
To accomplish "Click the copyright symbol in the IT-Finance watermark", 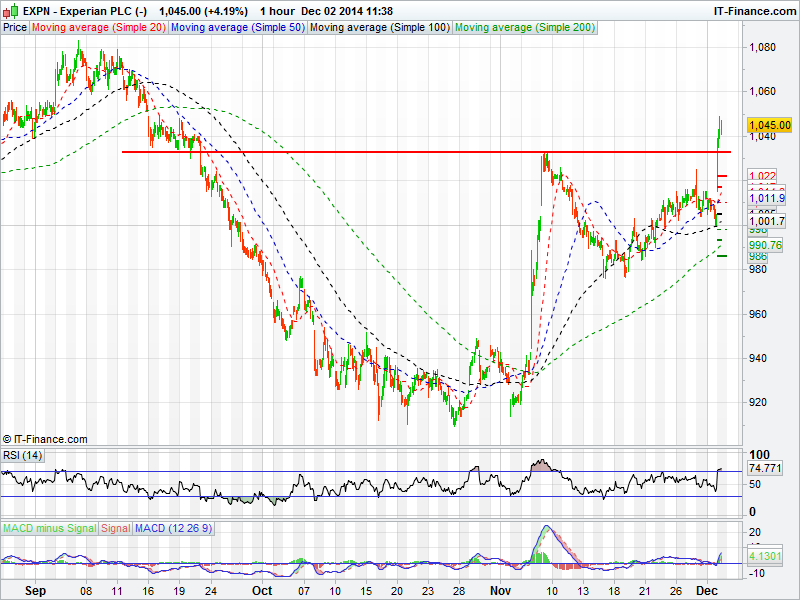I will (8, 439).
